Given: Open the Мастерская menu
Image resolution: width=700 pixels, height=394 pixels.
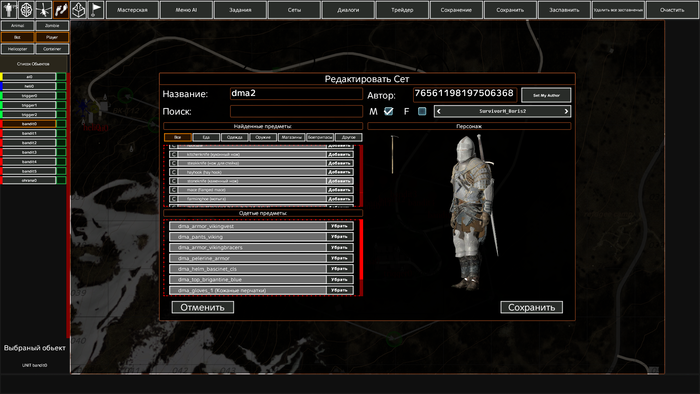Looking at the screenshot, I should [x=132, y=10].
